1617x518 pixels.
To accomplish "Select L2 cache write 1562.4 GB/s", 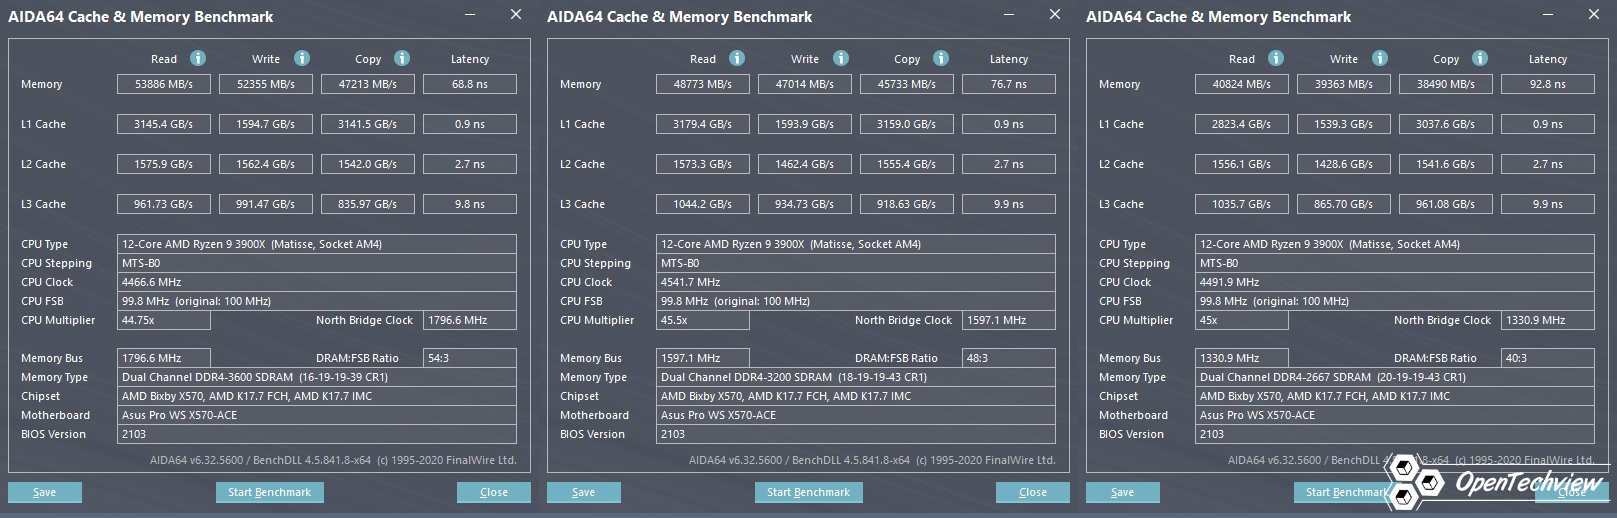I will click(x=266, y=164).
